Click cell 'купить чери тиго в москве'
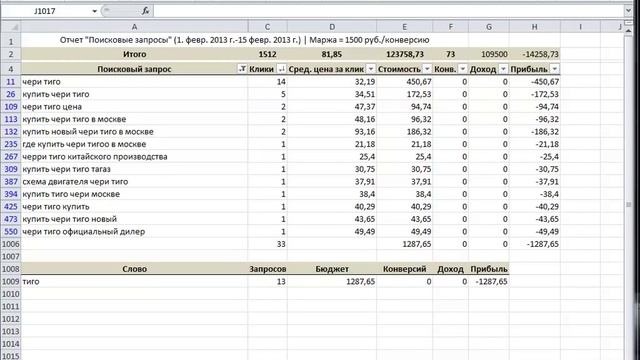The height and width of the screenshot is (360, 640). 134,119
